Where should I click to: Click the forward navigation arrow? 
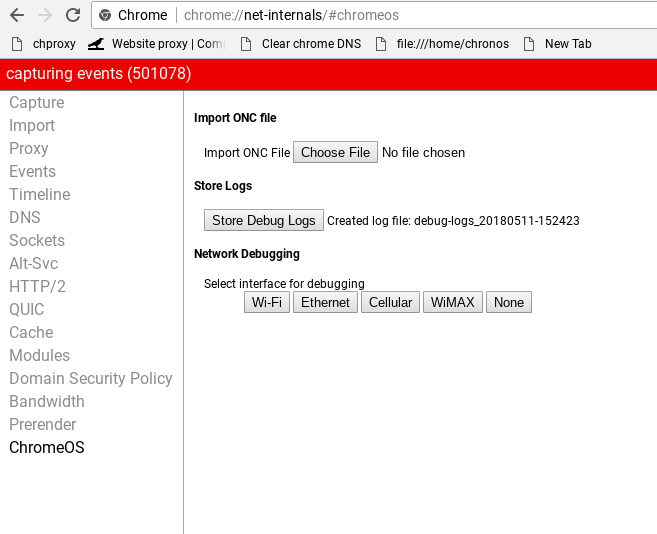[x=45, y=15]
